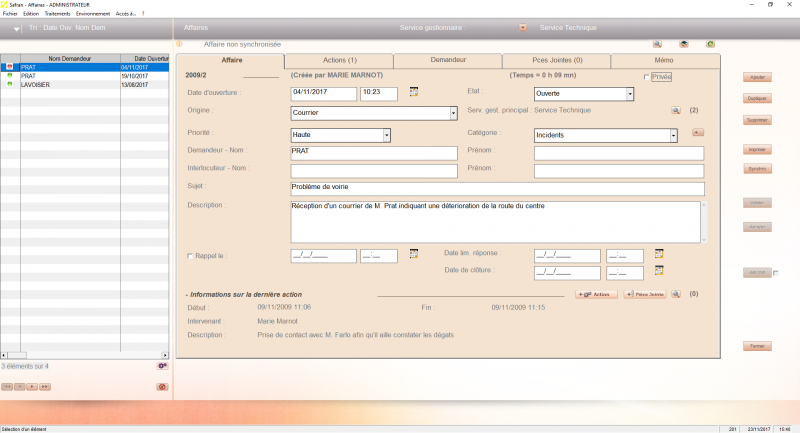Click the Imprimer button
The height and width of the screenshot is (433, 800).
tap(757, 149)
